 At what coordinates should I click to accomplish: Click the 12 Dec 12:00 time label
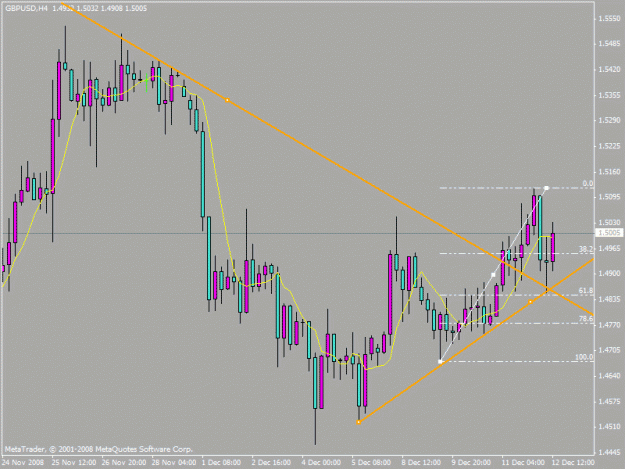point(573,463)
